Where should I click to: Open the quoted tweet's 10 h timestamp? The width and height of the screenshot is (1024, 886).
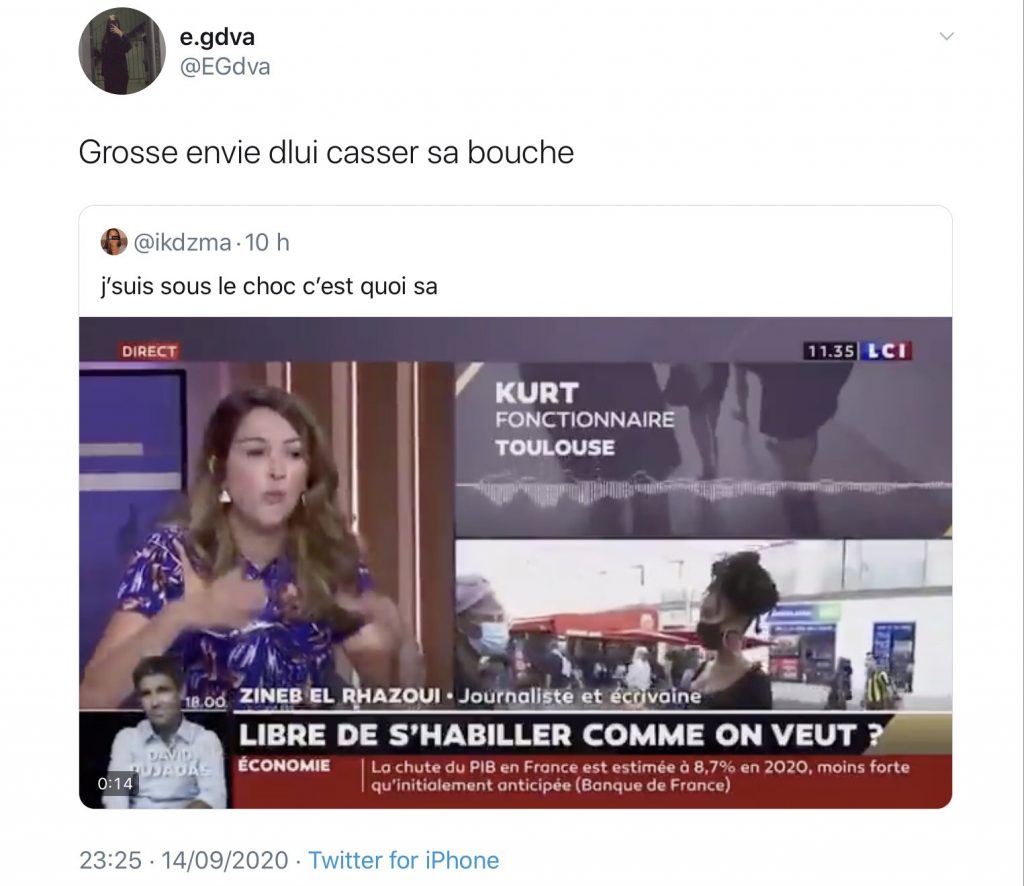(267, 242)
